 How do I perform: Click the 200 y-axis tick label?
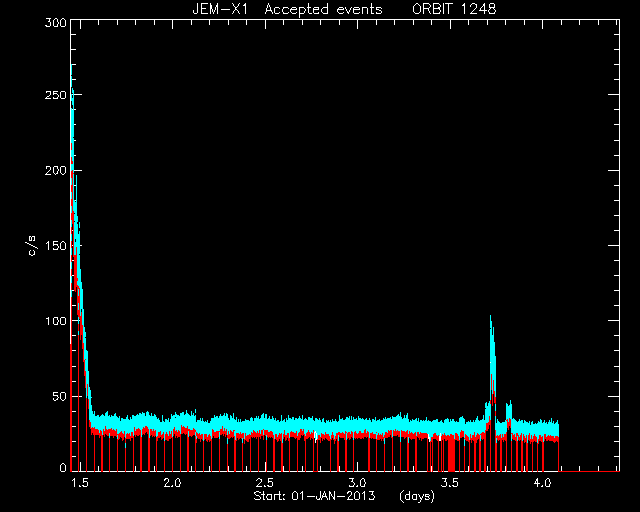[x=56, y=170]
